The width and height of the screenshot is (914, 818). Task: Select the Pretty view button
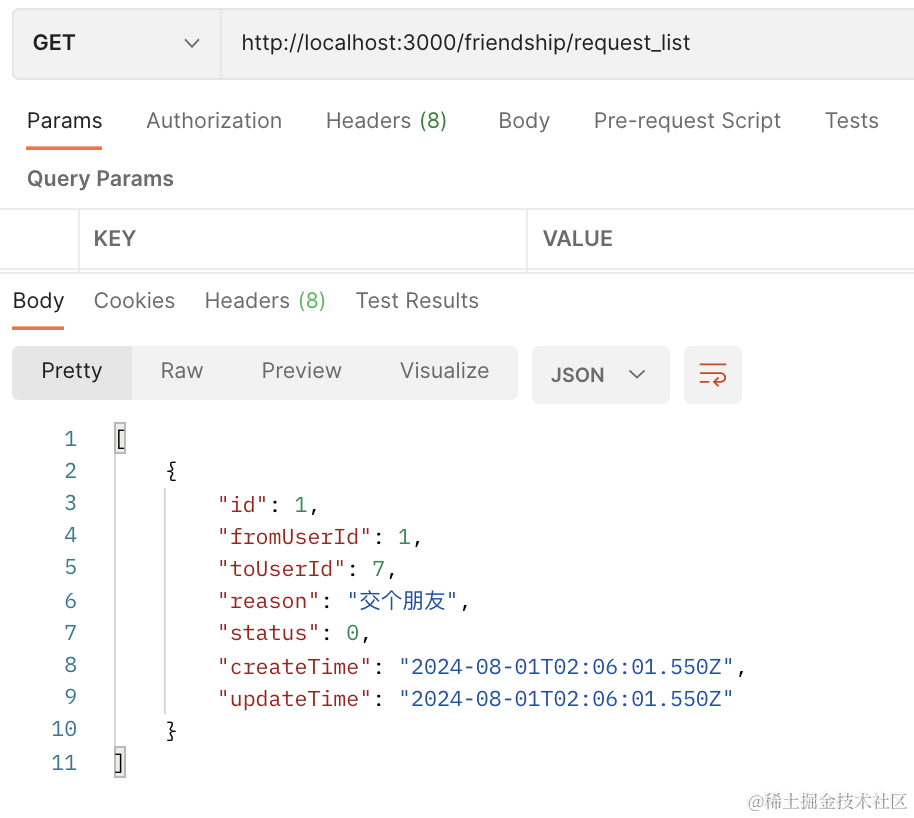click(72, 371)
